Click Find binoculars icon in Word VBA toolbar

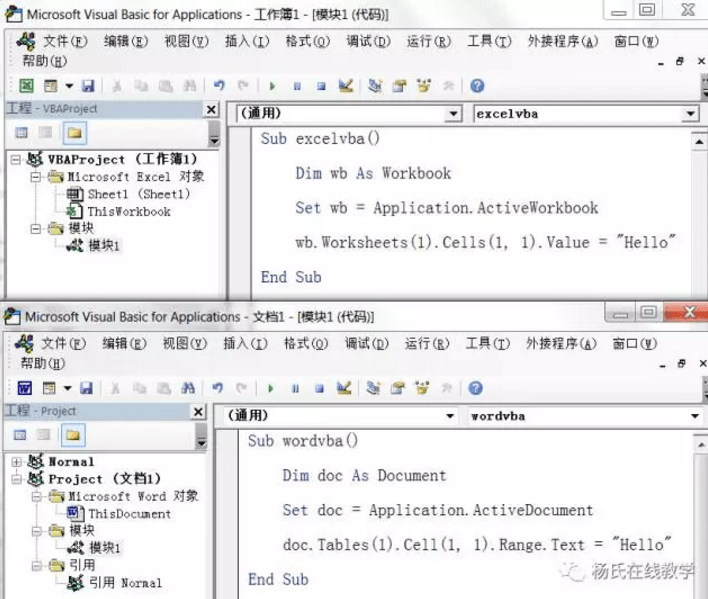tap(188, 388)
